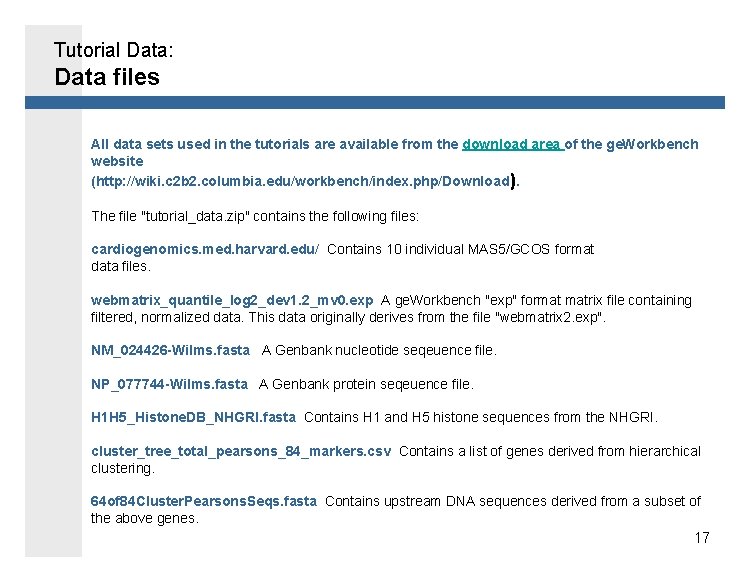This screenshot has height=576, width=756.
Task: Click the H1 and H5 histone sequences description
Action: (x=481, y=417)
